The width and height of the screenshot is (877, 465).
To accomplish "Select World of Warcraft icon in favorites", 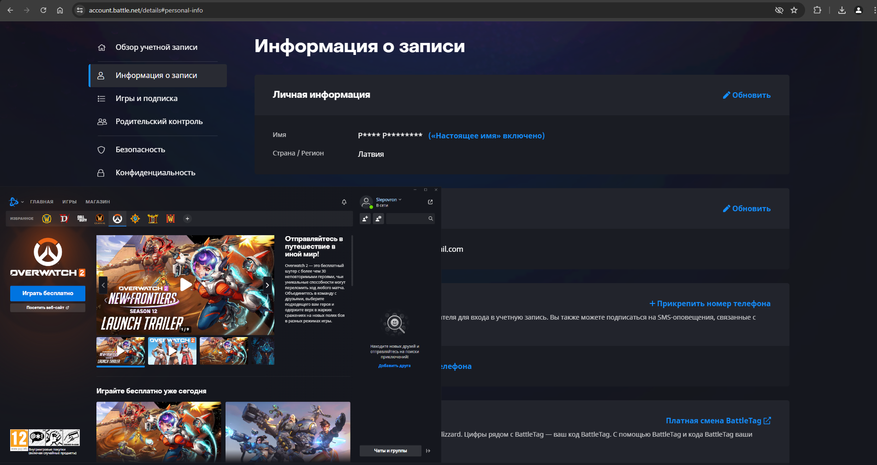I will pyautogui.click(x=47, y=219).
